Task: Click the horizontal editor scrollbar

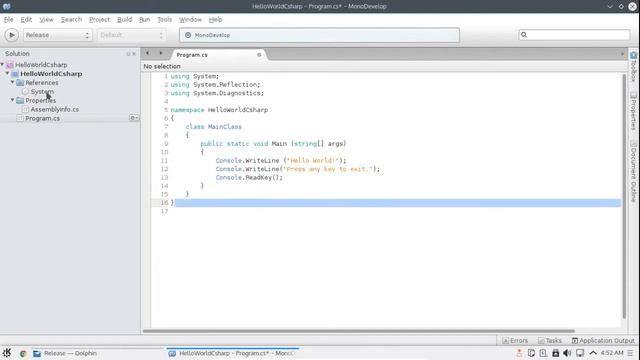Action: pos(358,331)
